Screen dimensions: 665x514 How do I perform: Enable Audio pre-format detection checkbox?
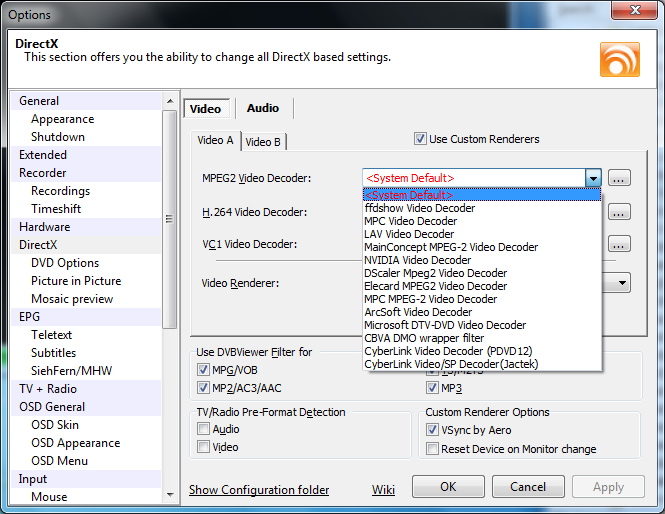pyautogui.click(x=203, y=429)
